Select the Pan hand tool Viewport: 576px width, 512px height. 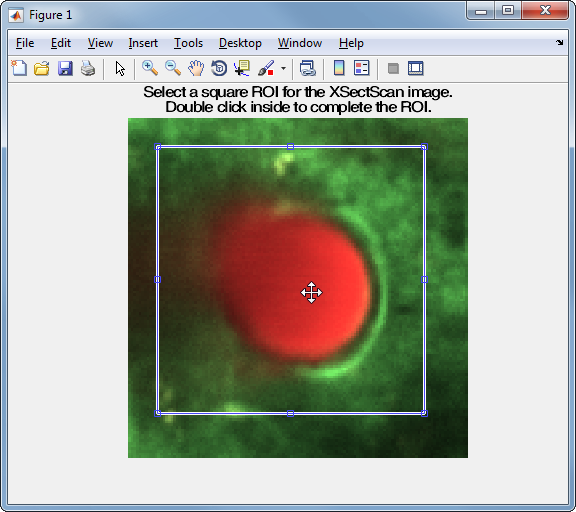coord(196,69)
